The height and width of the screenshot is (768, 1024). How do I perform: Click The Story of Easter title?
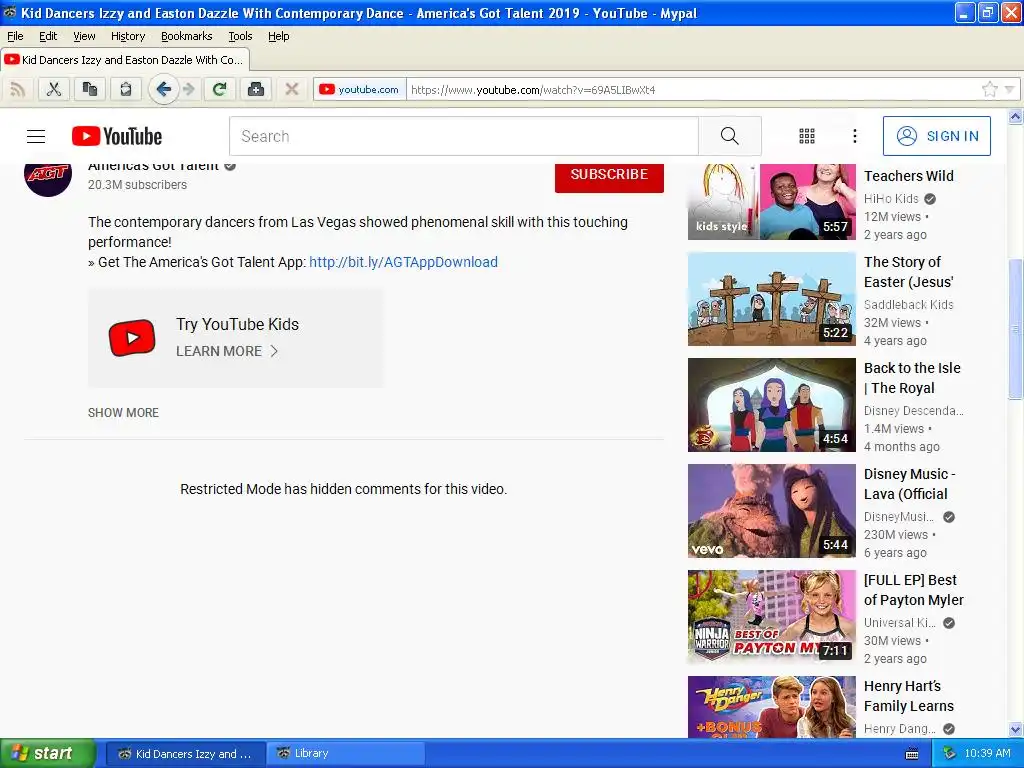click(x=908, y=272)
